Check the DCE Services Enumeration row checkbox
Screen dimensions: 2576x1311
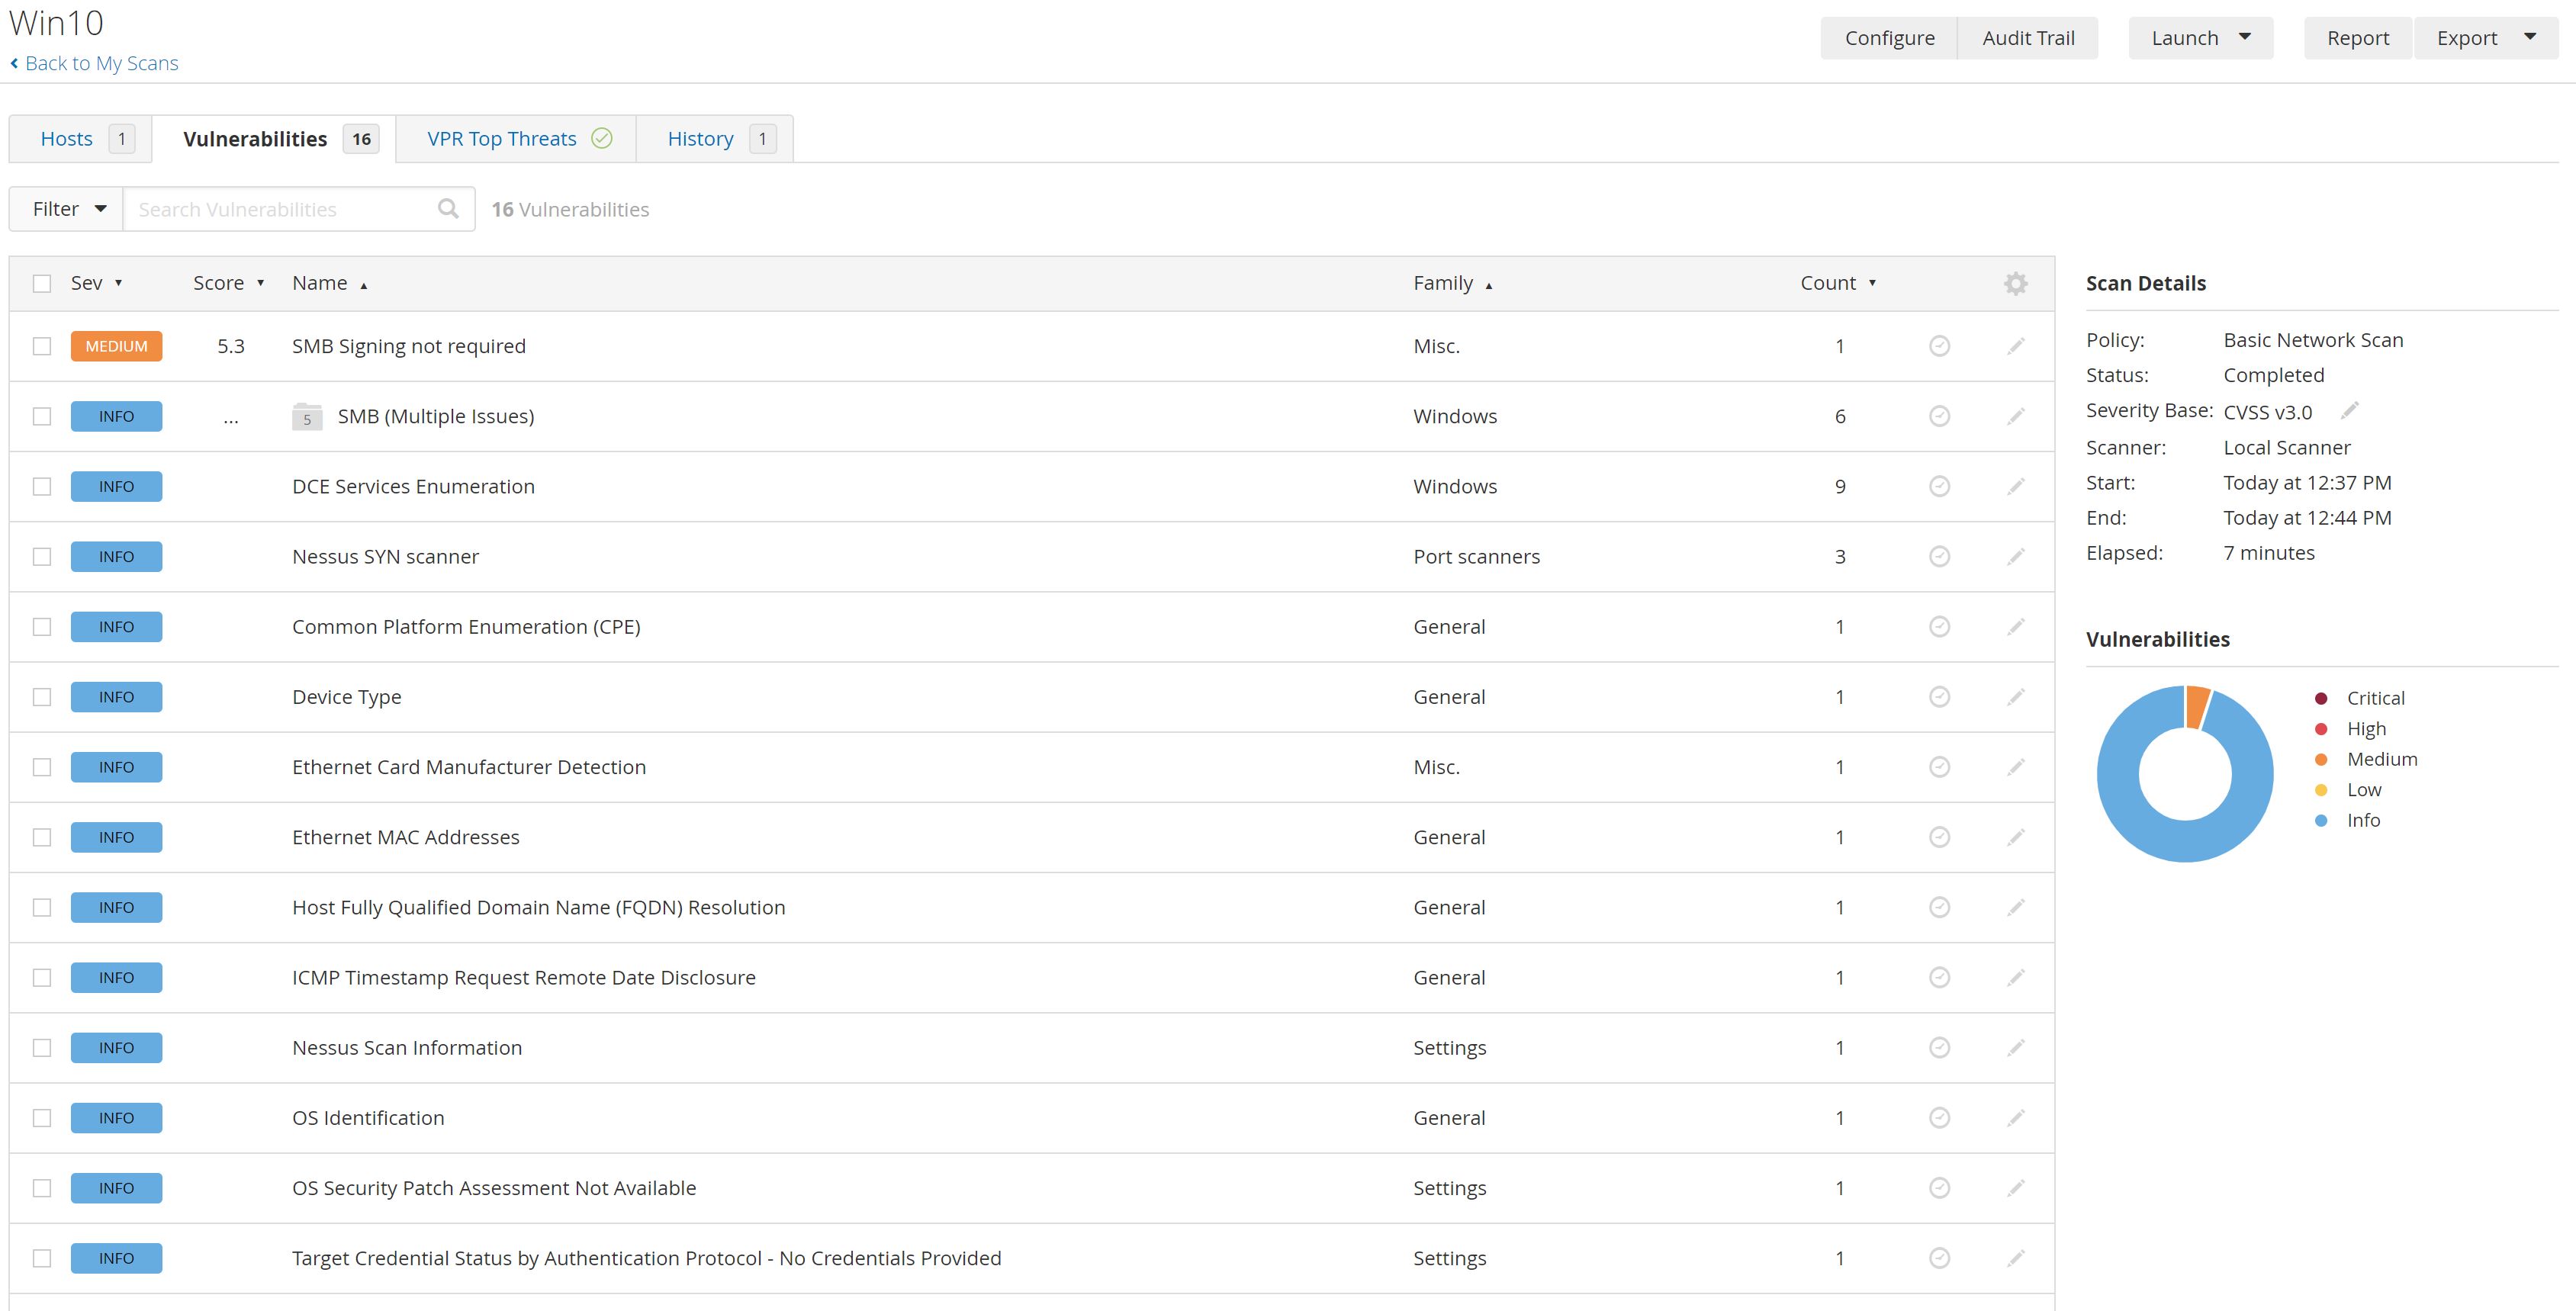coord(42,486)
